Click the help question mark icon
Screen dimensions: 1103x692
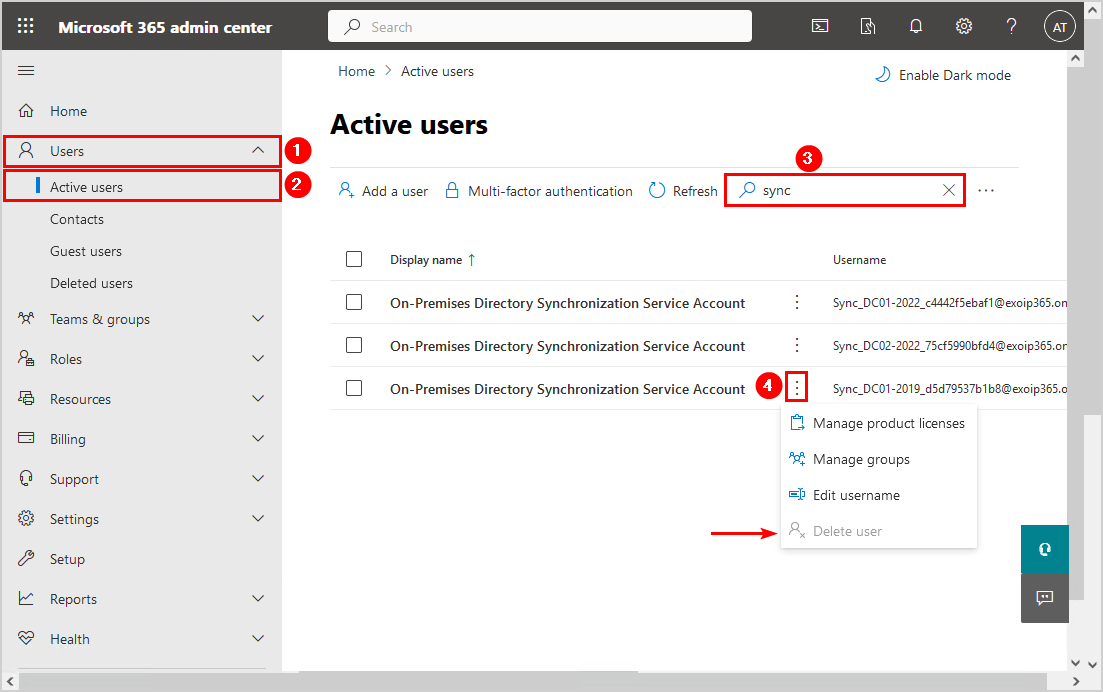[x=1012, y=27]
